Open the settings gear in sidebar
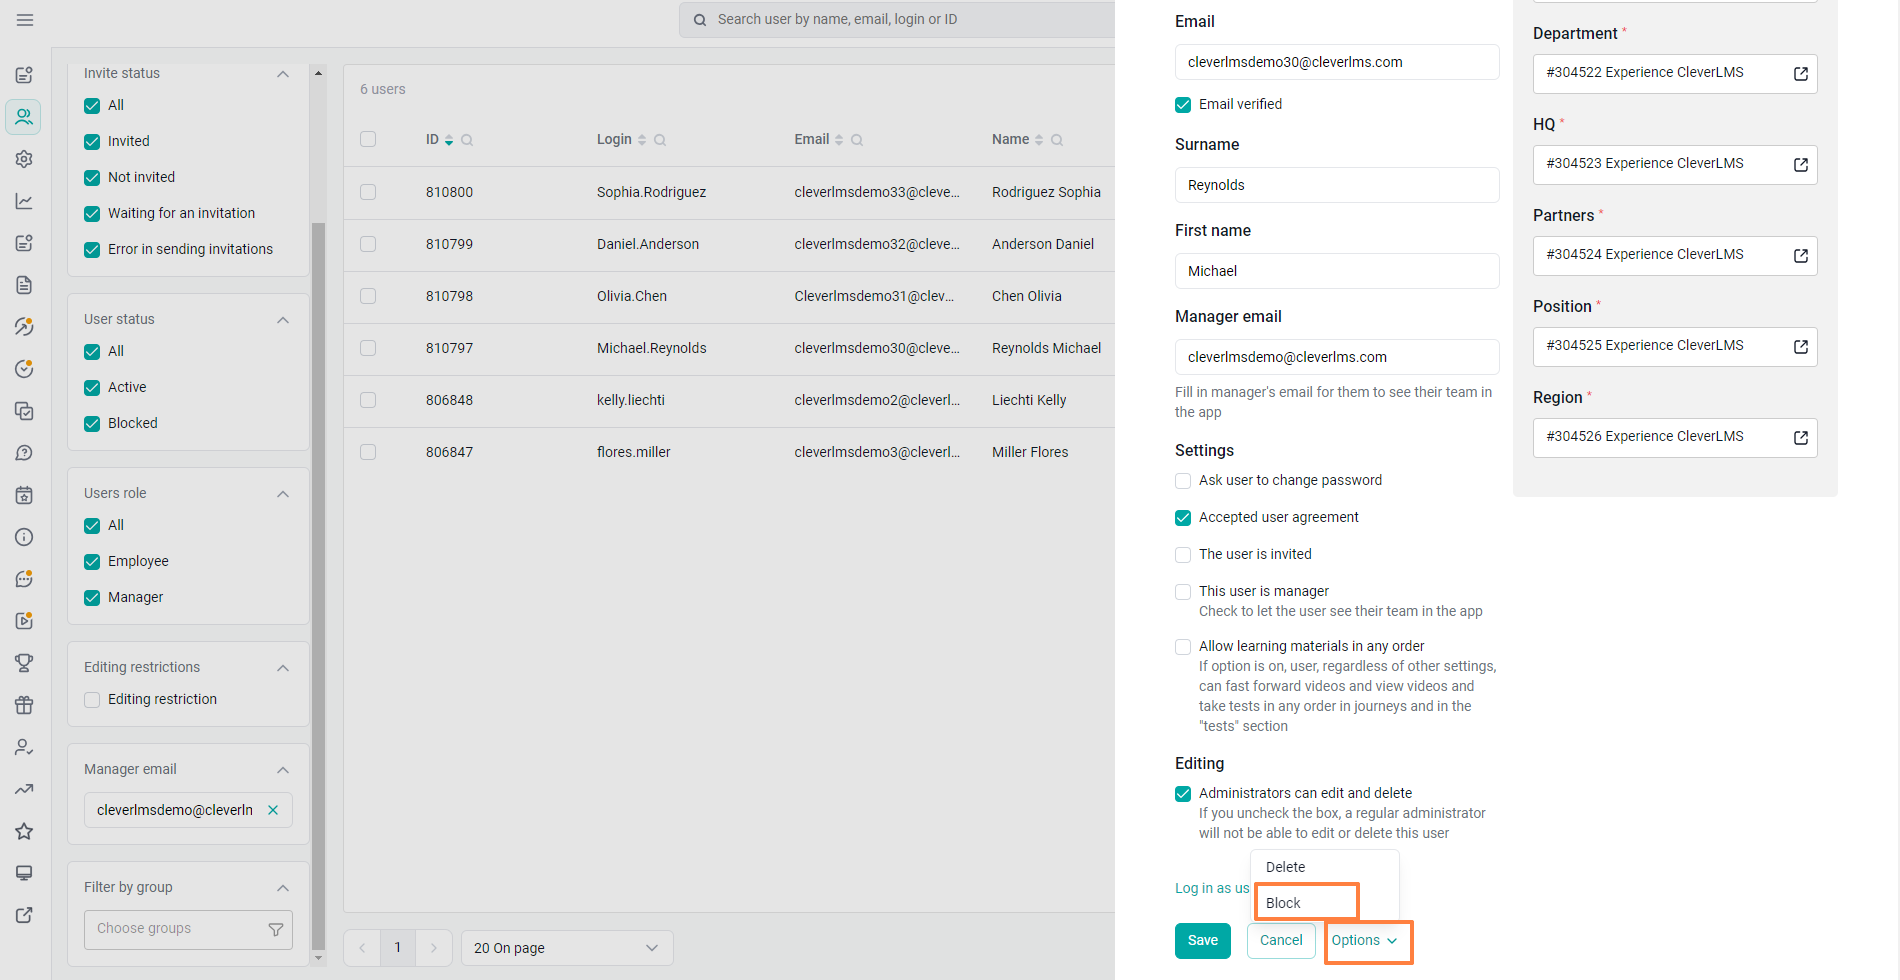The width and height of the screenshot is (1900, 980). point(24,159)
